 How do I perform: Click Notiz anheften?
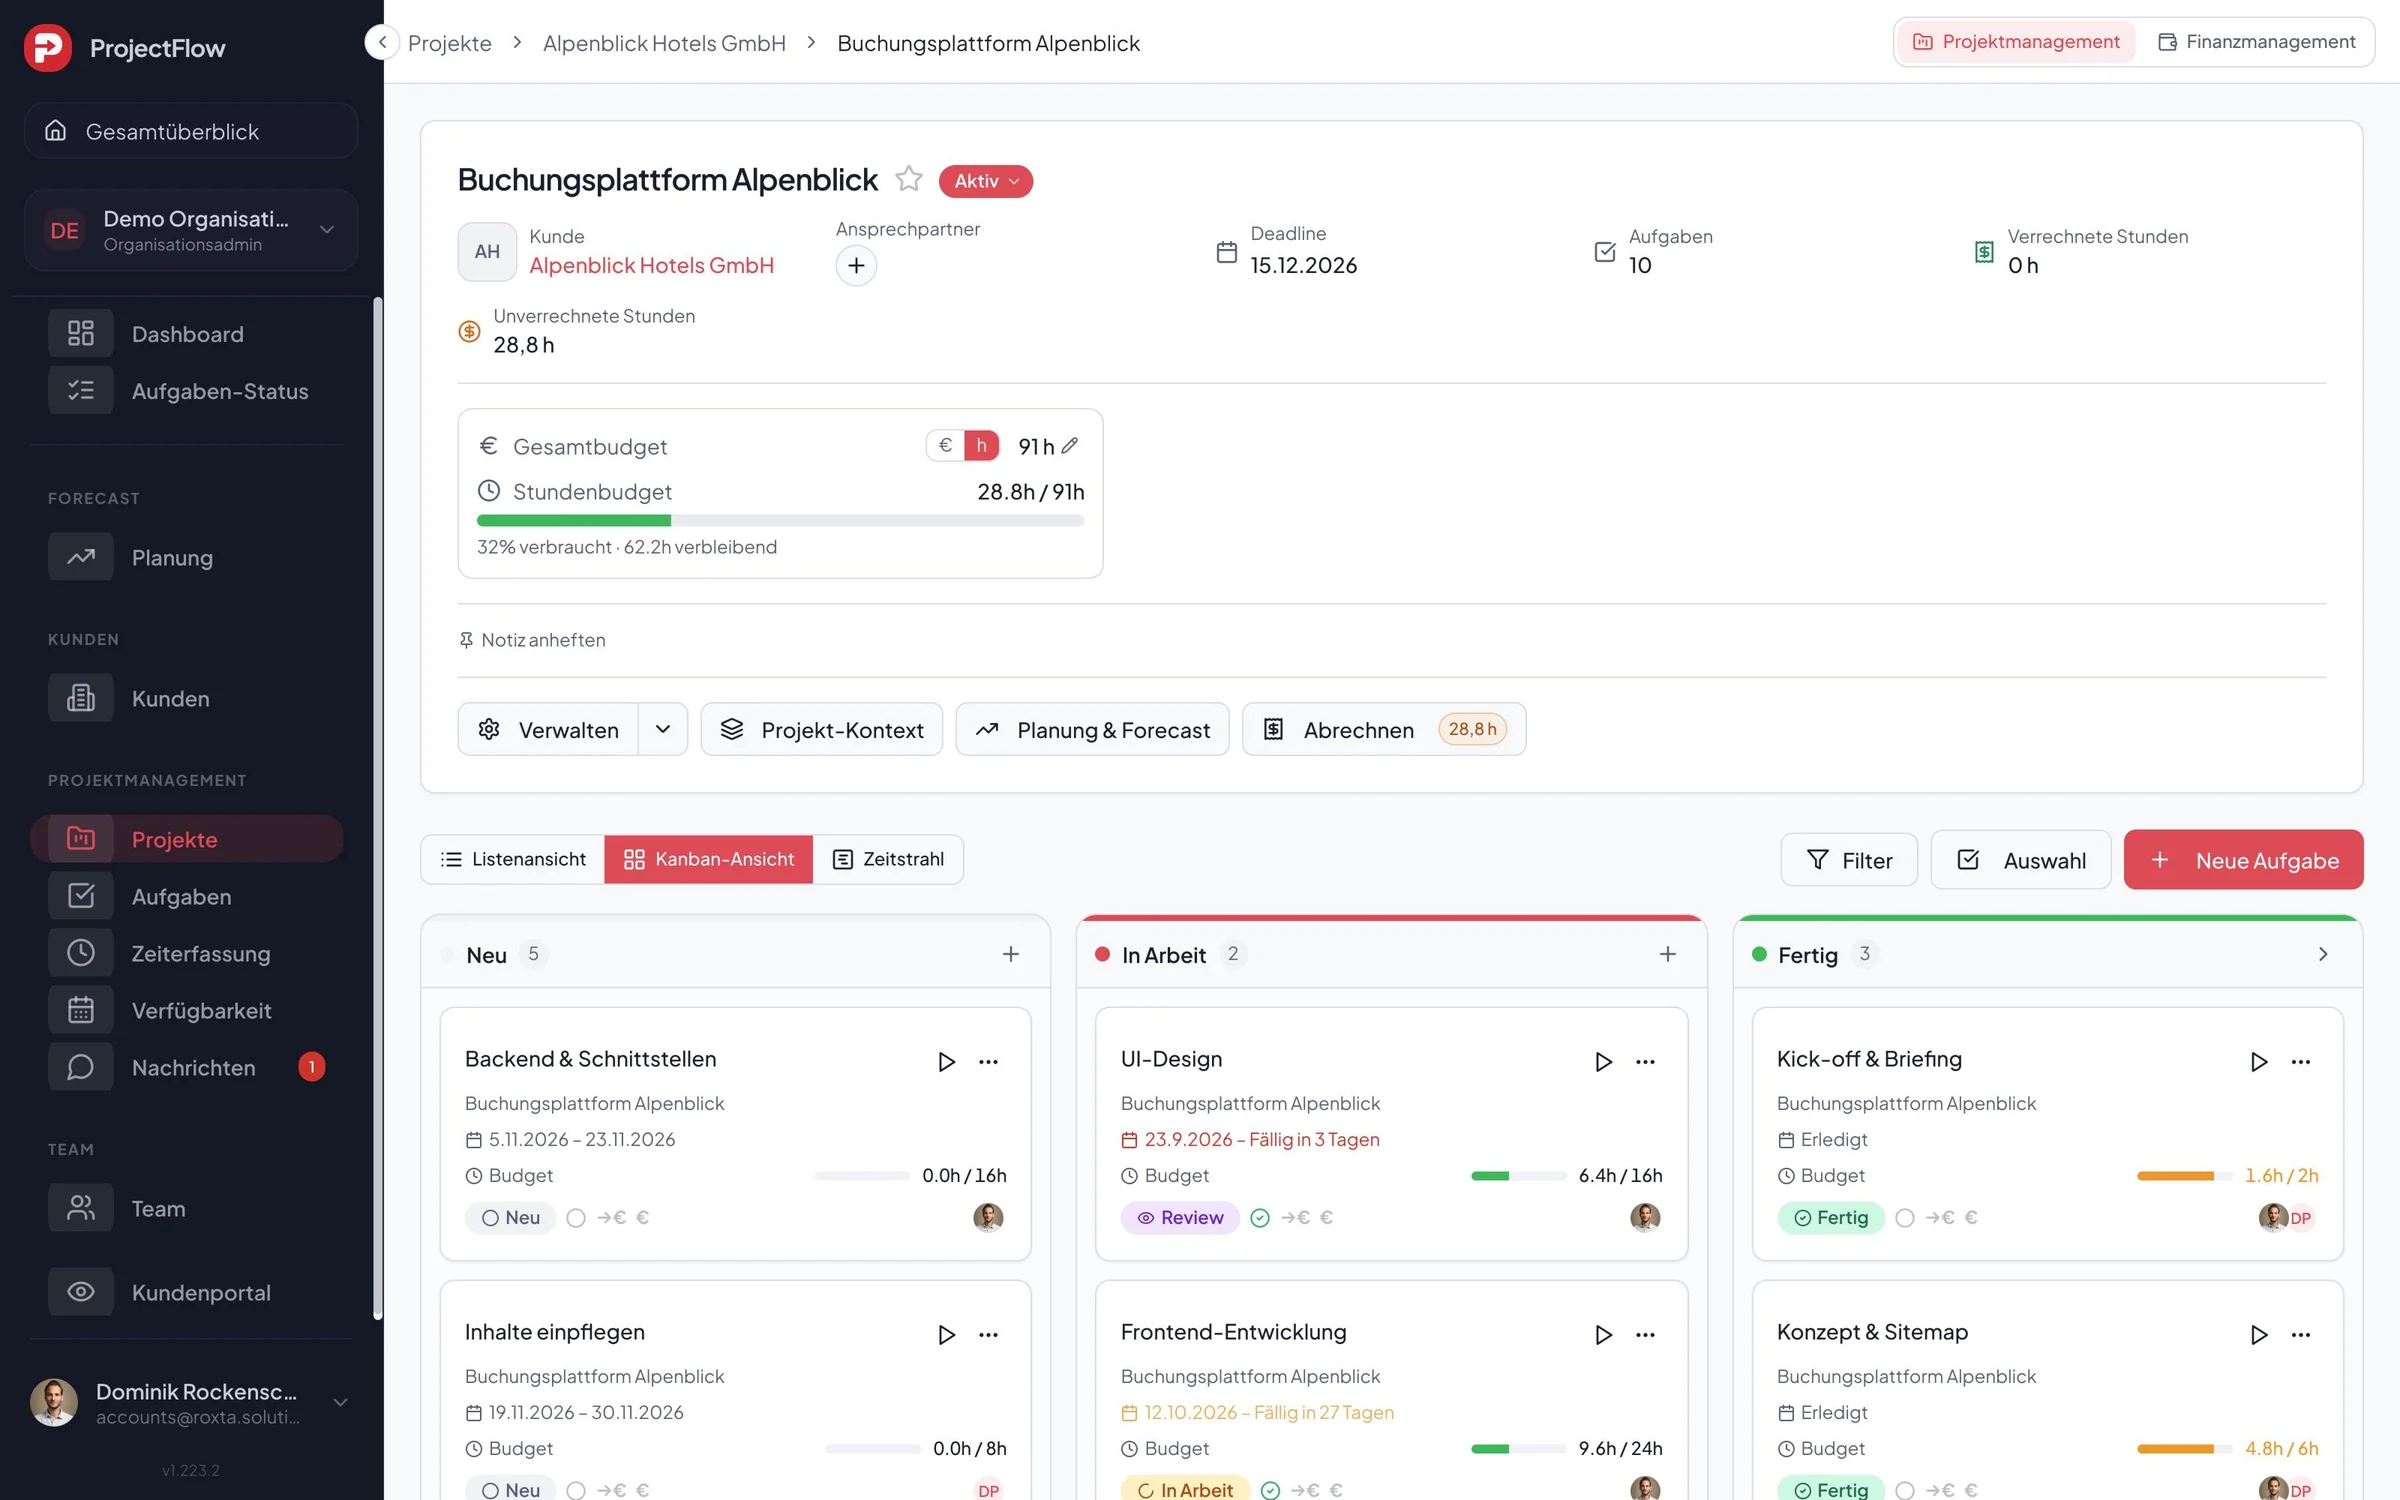[x=532, y=640]
